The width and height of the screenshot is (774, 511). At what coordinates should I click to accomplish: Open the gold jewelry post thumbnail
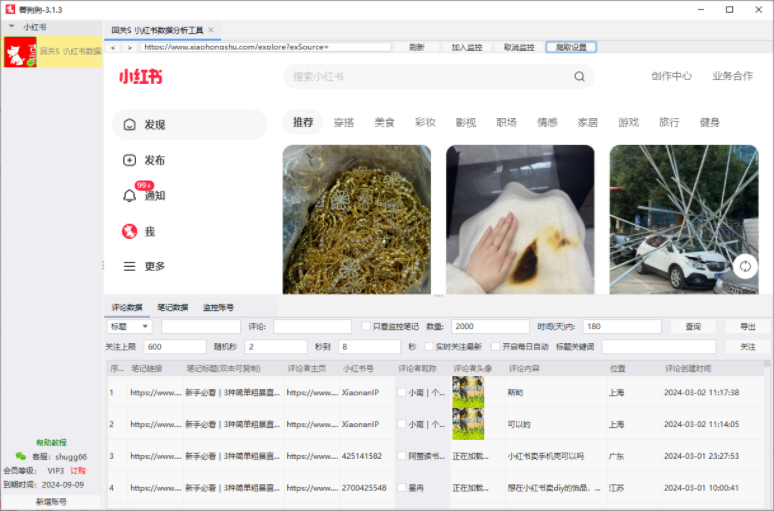pyautogui.click(x=356, y=219)
